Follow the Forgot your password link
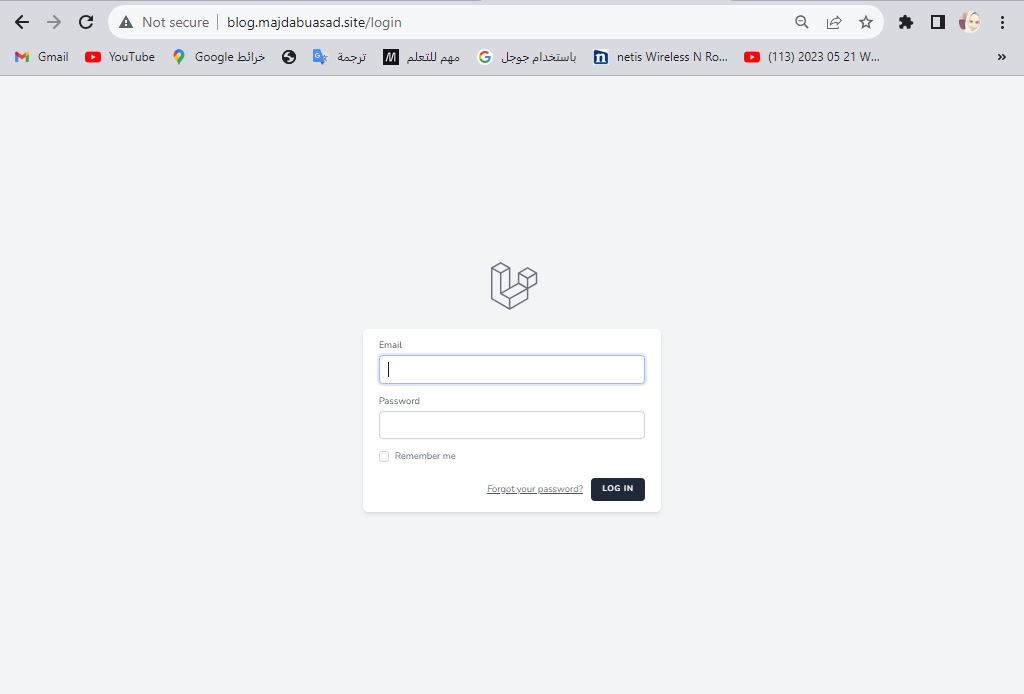Image resolution: width=1024 pixels, height=694 pixels. point(535,489)
